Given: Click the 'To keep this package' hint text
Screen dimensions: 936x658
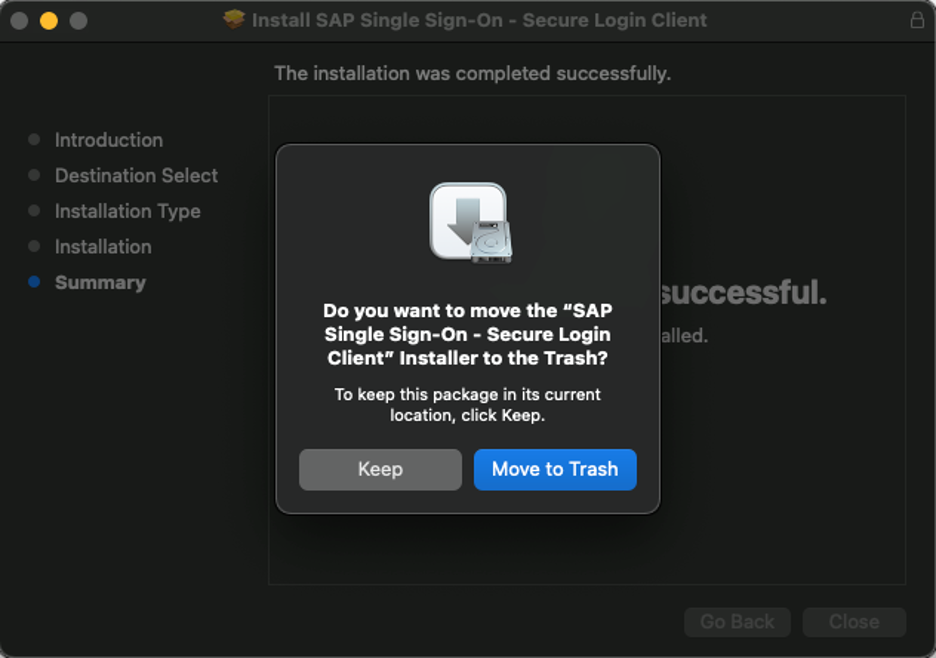Looking at the screenshot, I should [468, 405].
